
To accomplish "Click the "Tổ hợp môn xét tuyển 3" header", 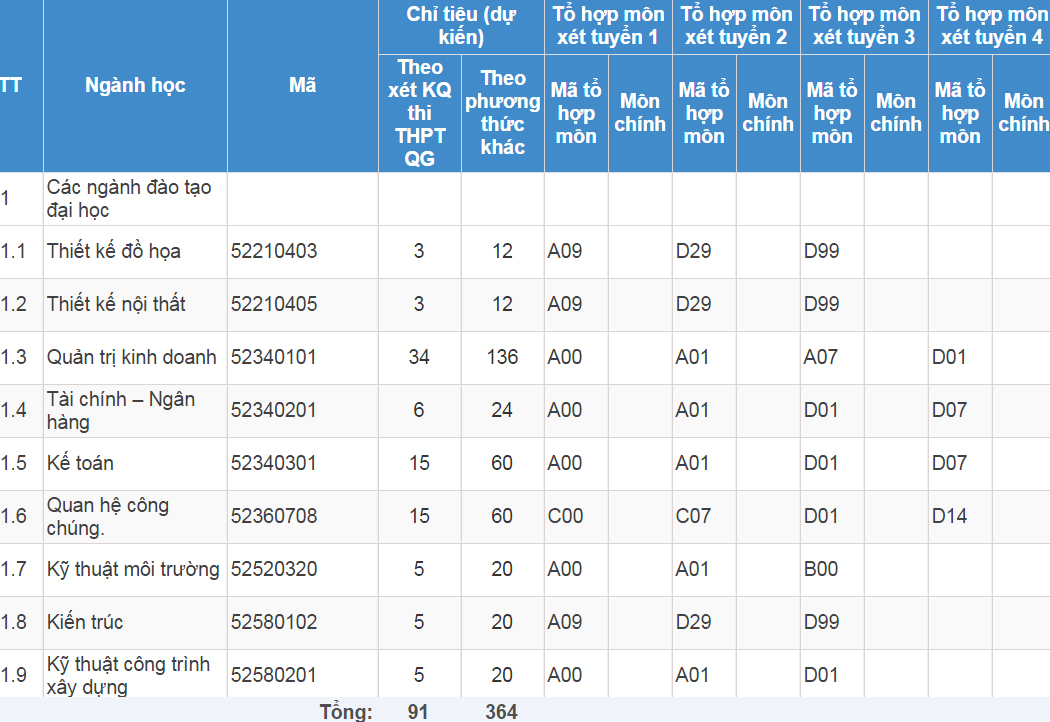I will [863, 26].
